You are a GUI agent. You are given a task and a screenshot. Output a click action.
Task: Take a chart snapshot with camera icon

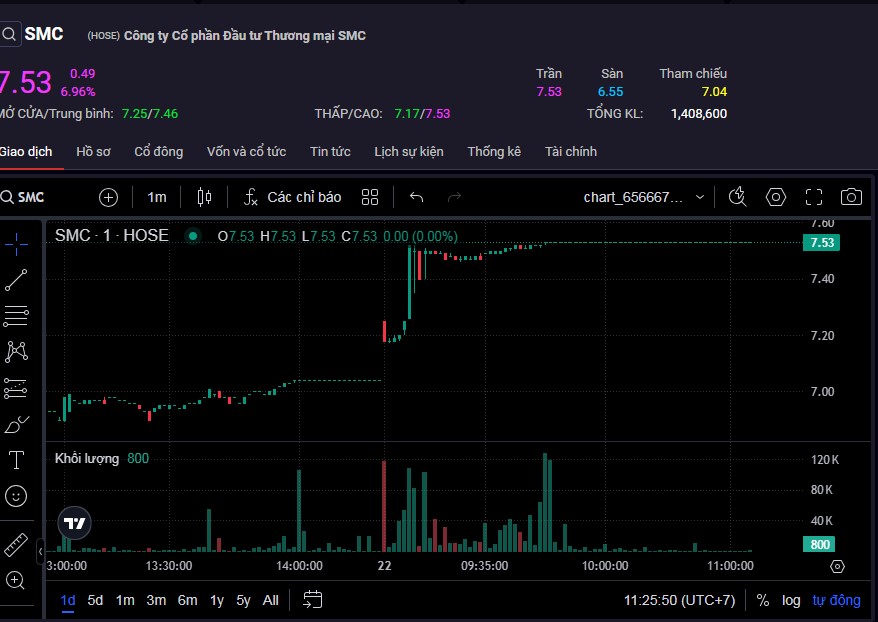[x=851, y=197]
